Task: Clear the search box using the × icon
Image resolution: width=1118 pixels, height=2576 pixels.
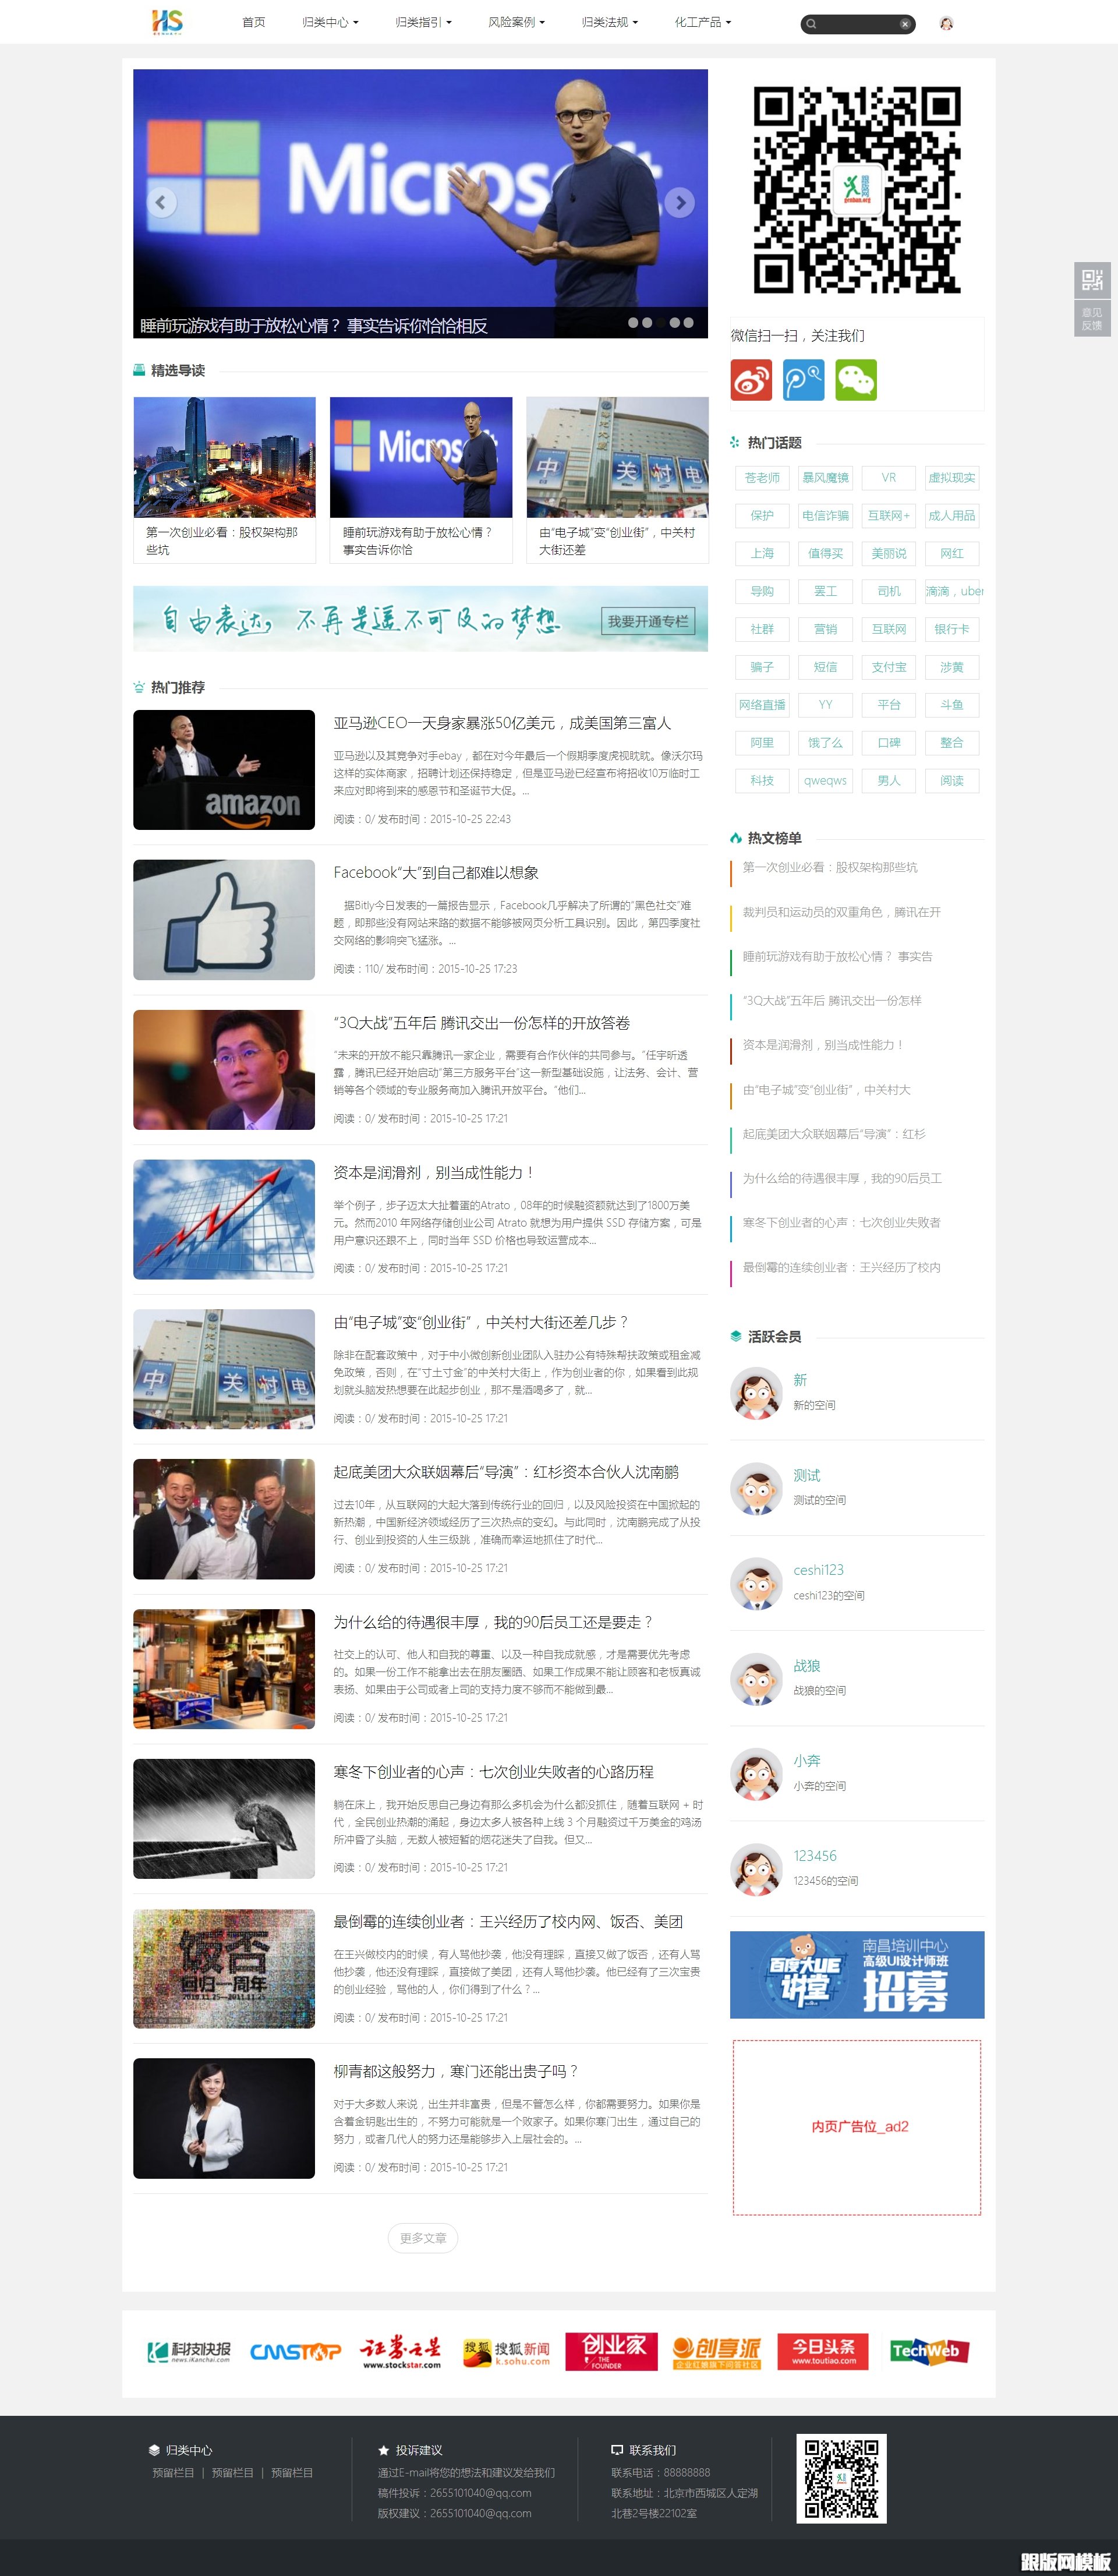Action: (x=905, y=25)
